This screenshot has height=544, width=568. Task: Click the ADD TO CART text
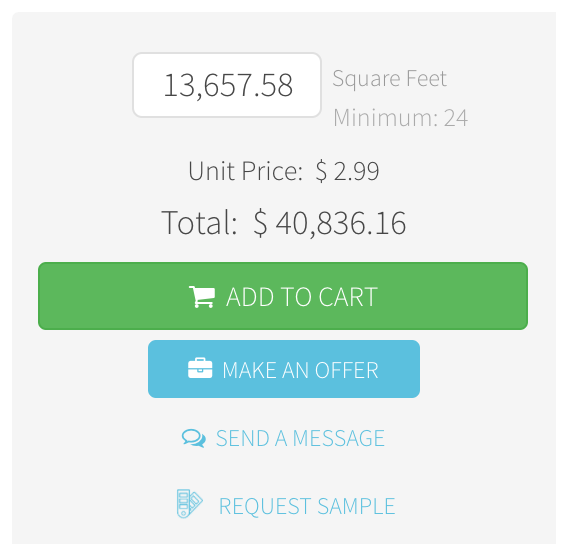(302, 297)
